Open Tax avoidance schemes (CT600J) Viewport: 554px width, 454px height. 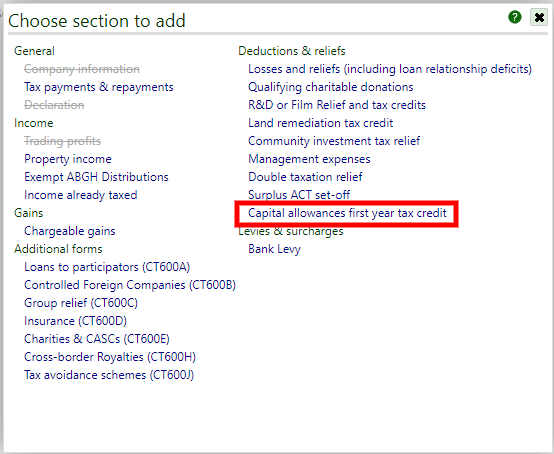[x=109, y=375]
